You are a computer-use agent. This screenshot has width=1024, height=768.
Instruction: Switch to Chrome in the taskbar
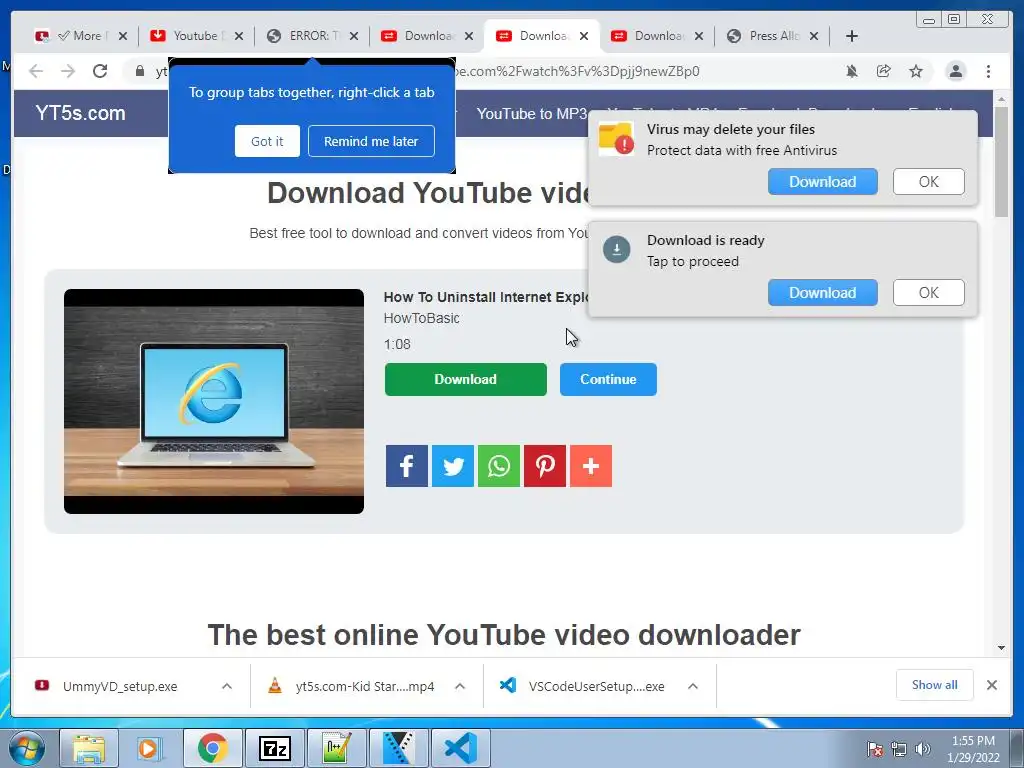(212, 748)
